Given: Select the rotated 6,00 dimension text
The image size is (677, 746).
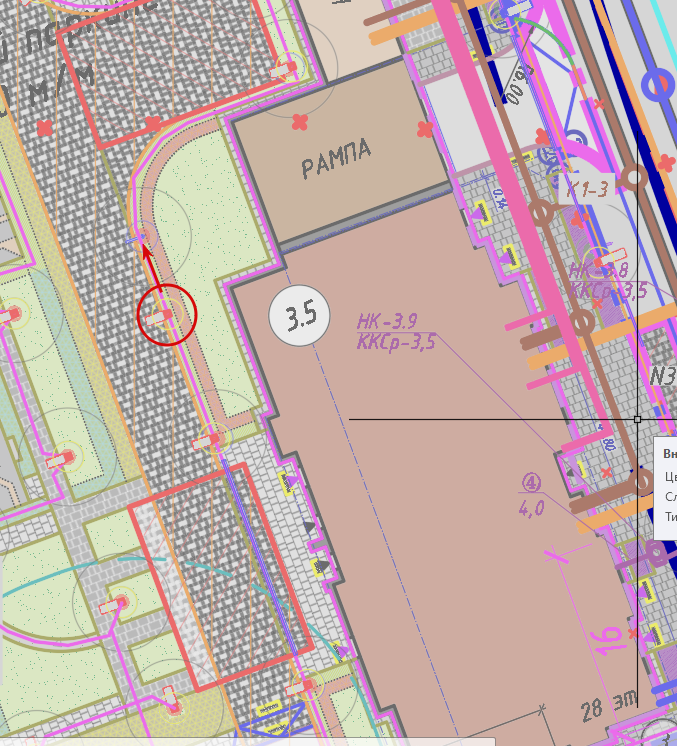Looking at the screenshot, I should [518, 85].
